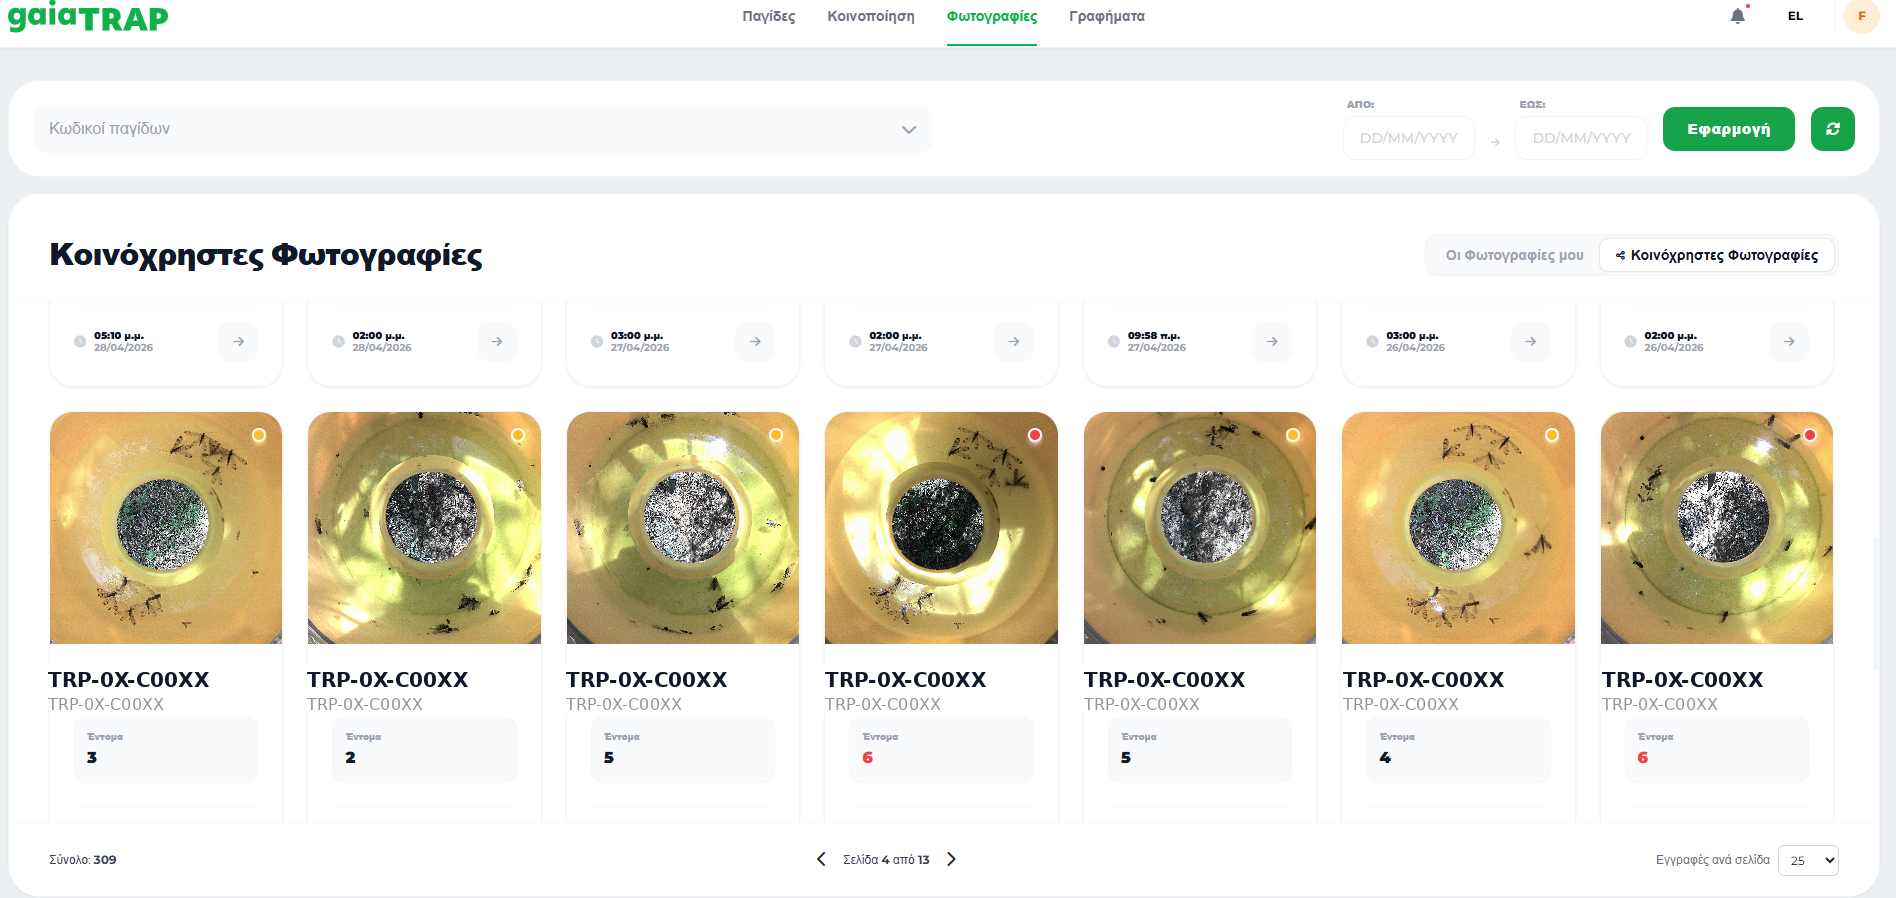Viewport: 1896px width, 898px height.
Task: Click the Εφαρμογή button
Action: (x=1728, y=129)
